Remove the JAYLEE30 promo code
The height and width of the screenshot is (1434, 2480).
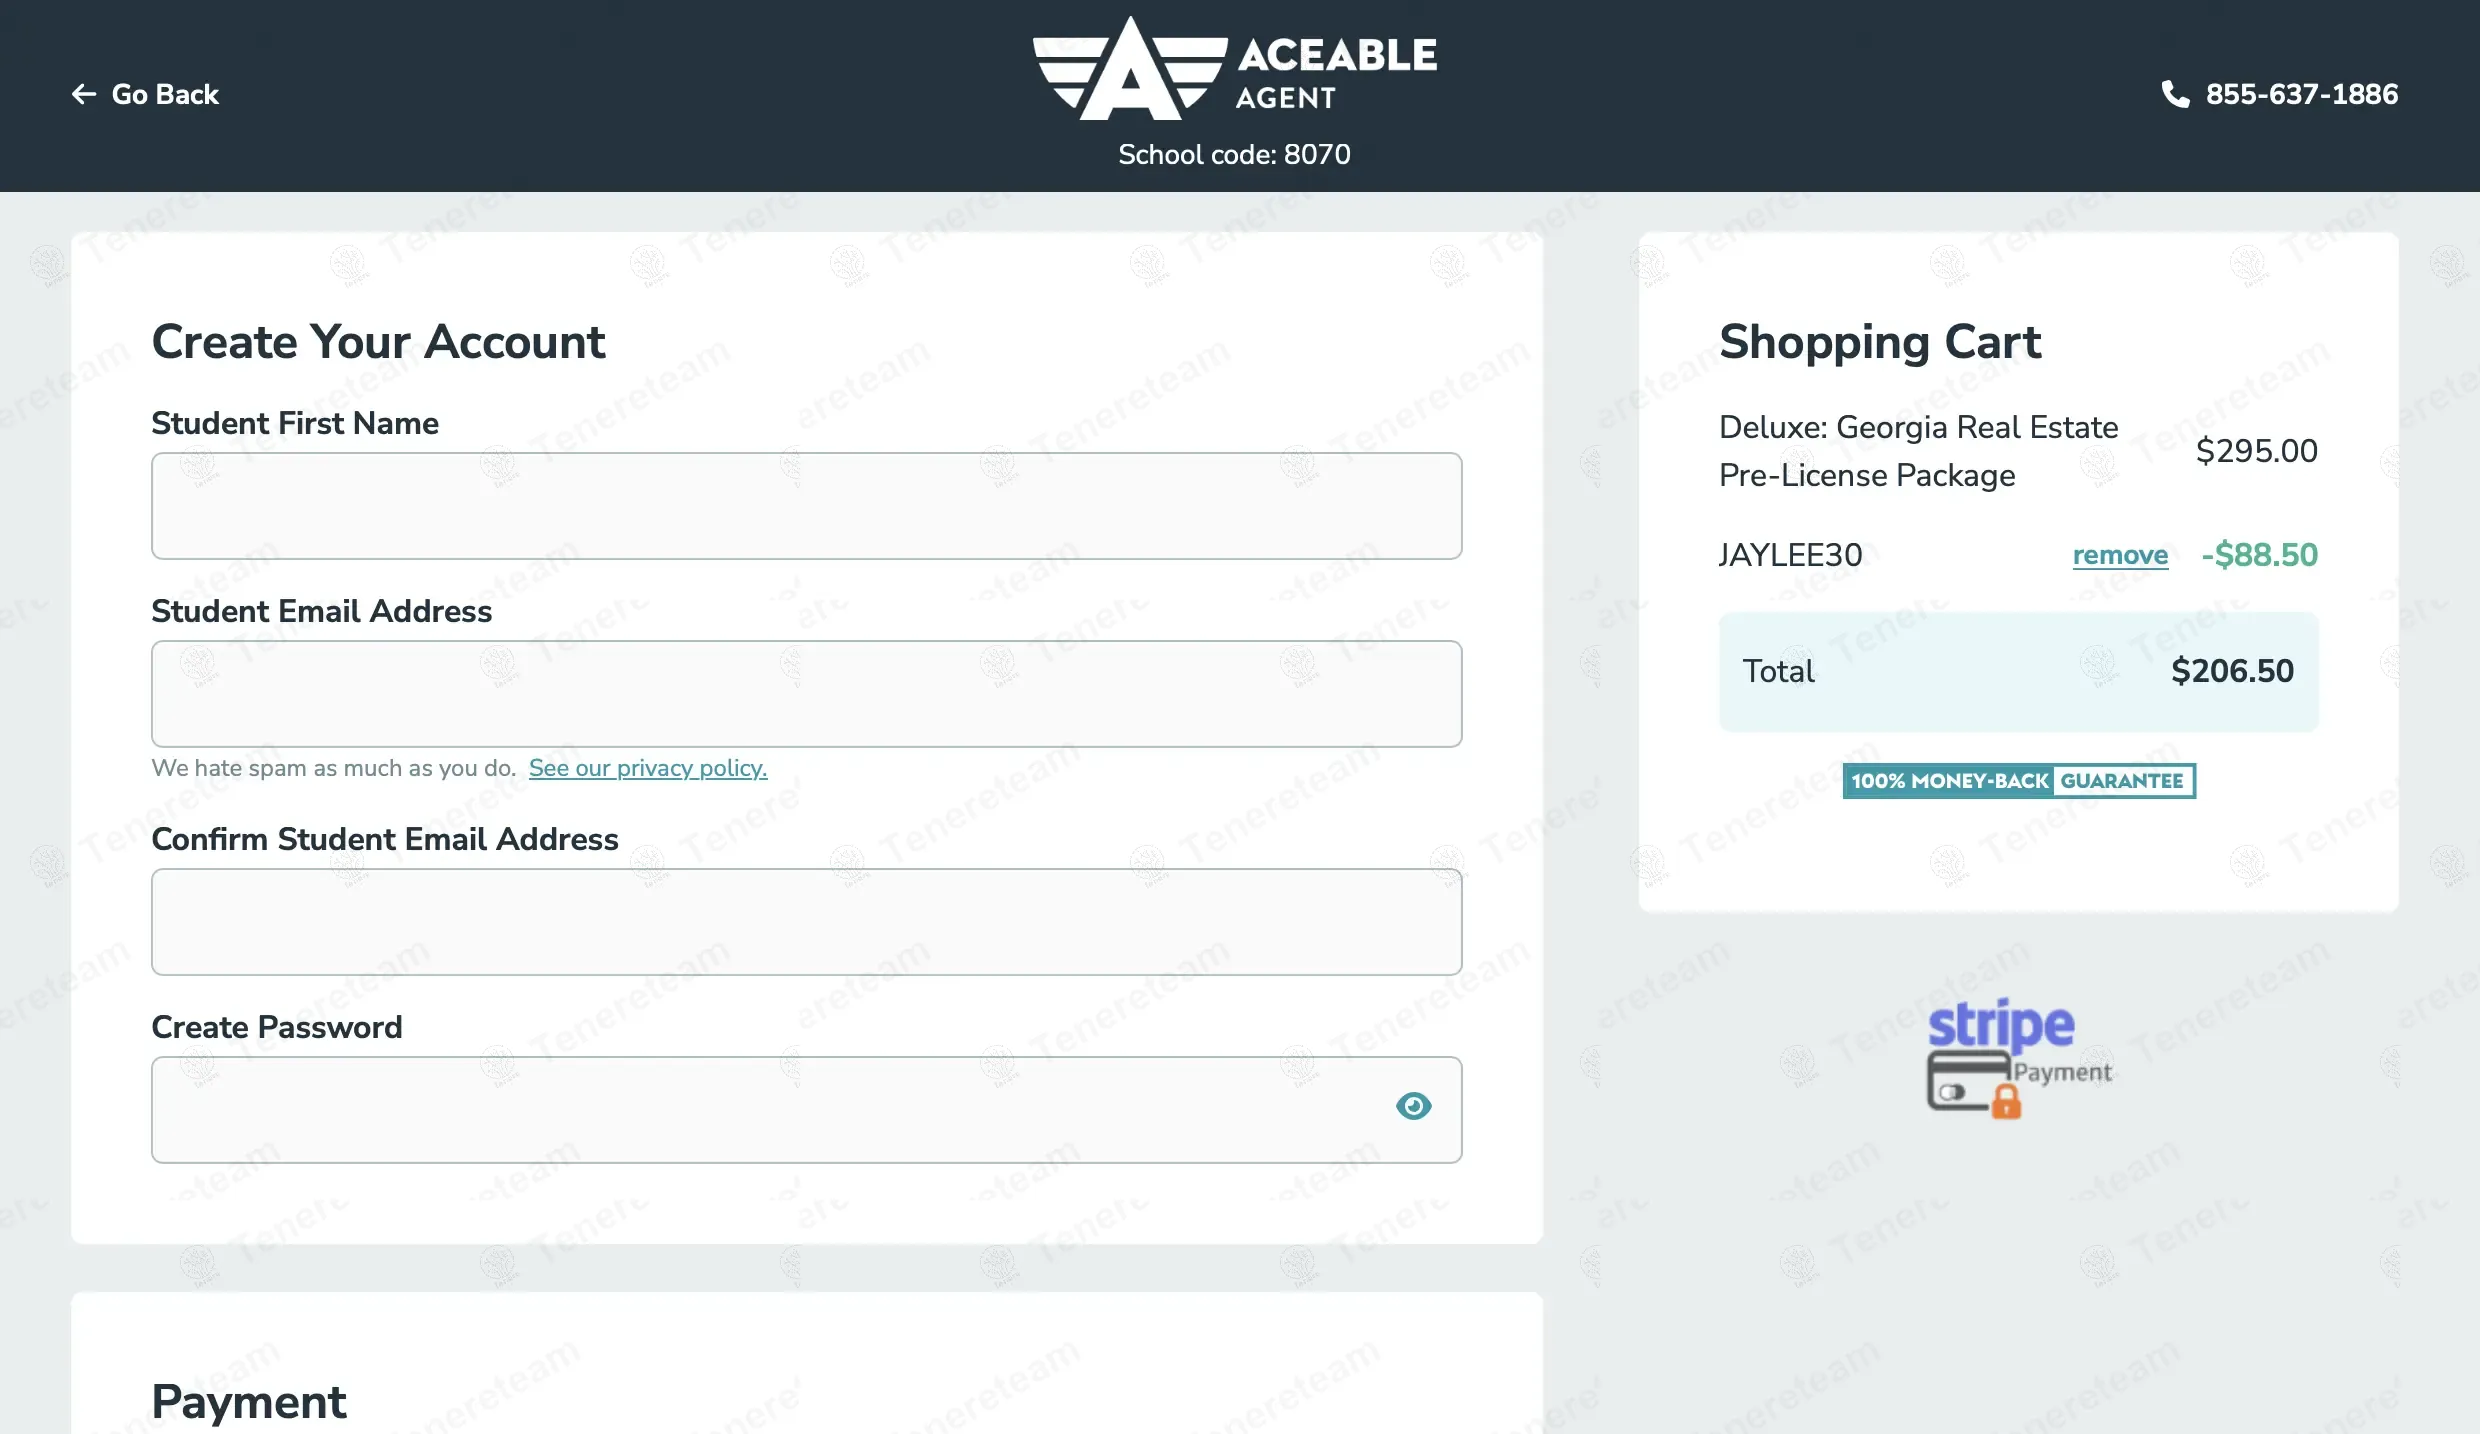2120,555
